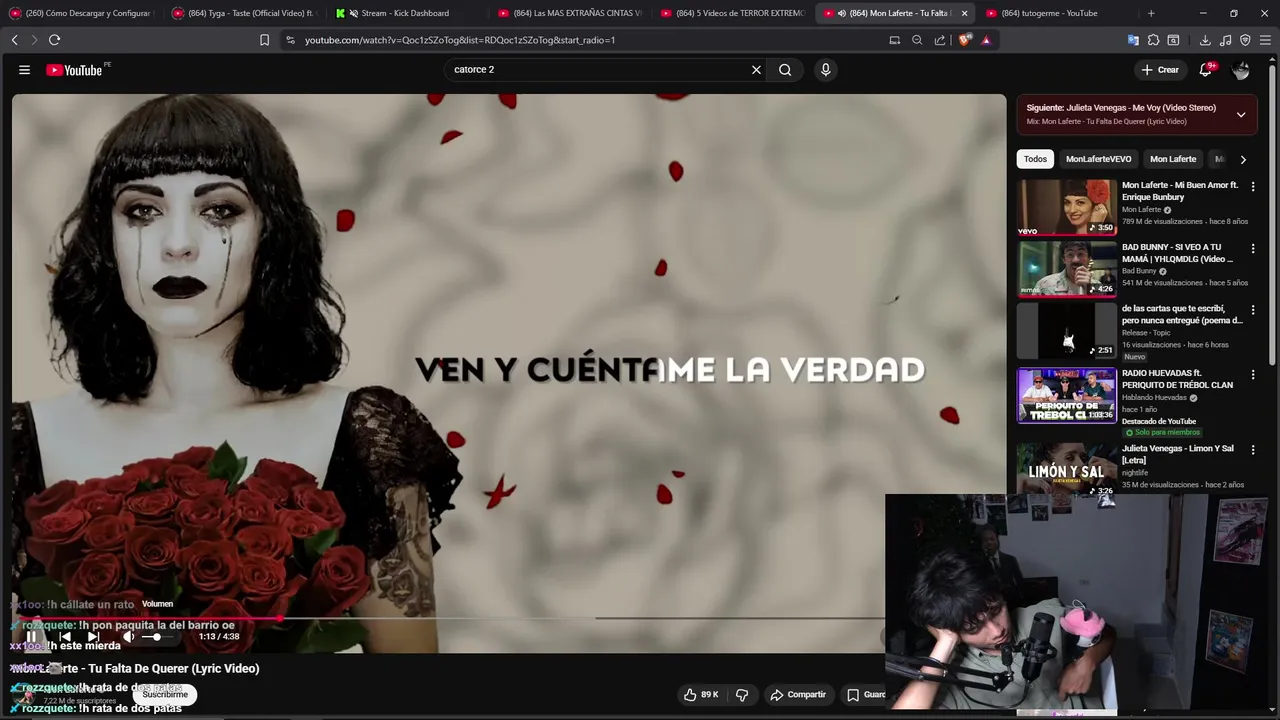Viewport: 1280px width, 720px height.
Task: Save video with the Guardar button
Action: coord(864,694)
